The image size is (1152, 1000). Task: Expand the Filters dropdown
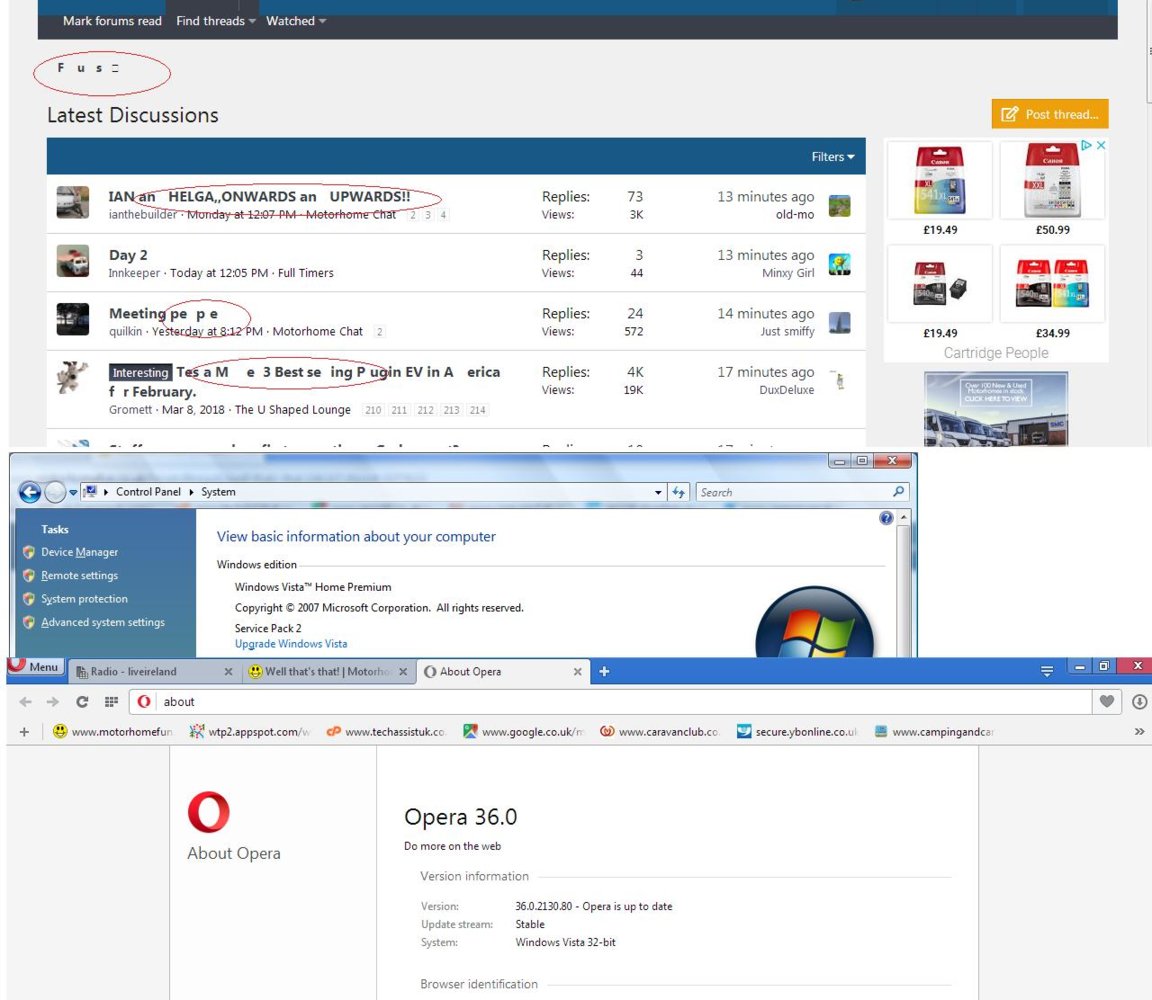coord(833,157)
